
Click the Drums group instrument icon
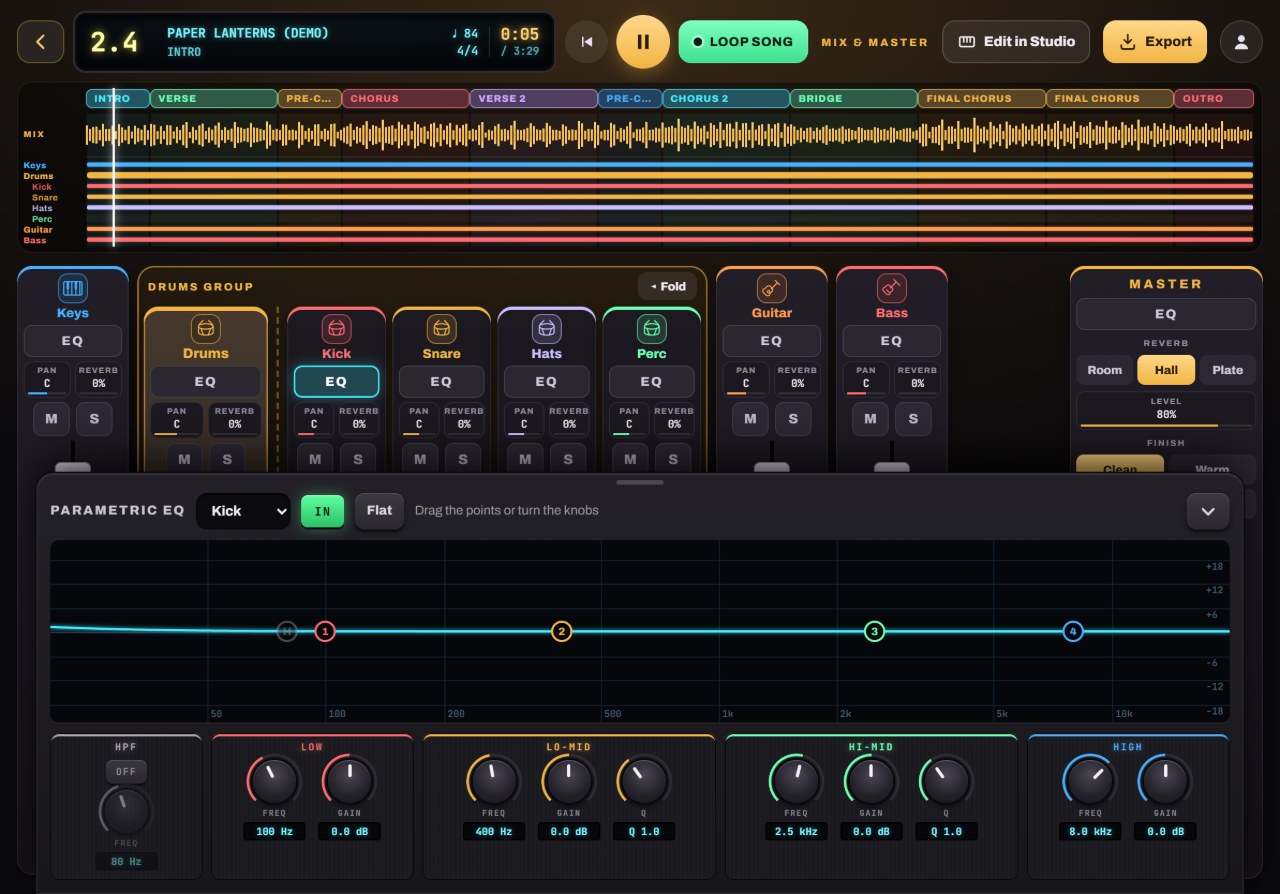205,329
